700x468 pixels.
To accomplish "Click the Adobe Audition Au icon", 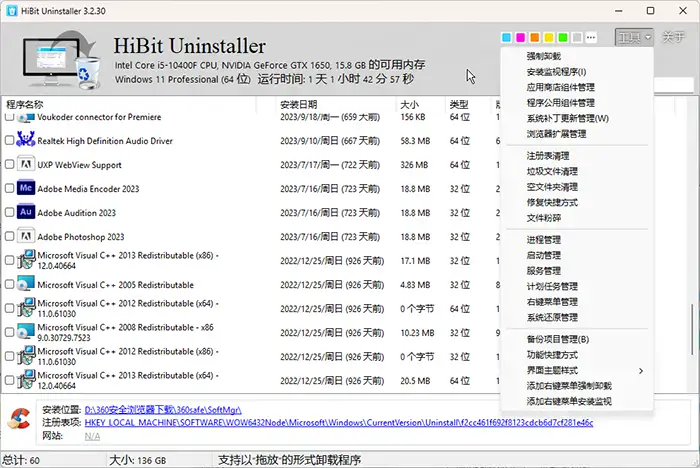I will click(25, 212).
